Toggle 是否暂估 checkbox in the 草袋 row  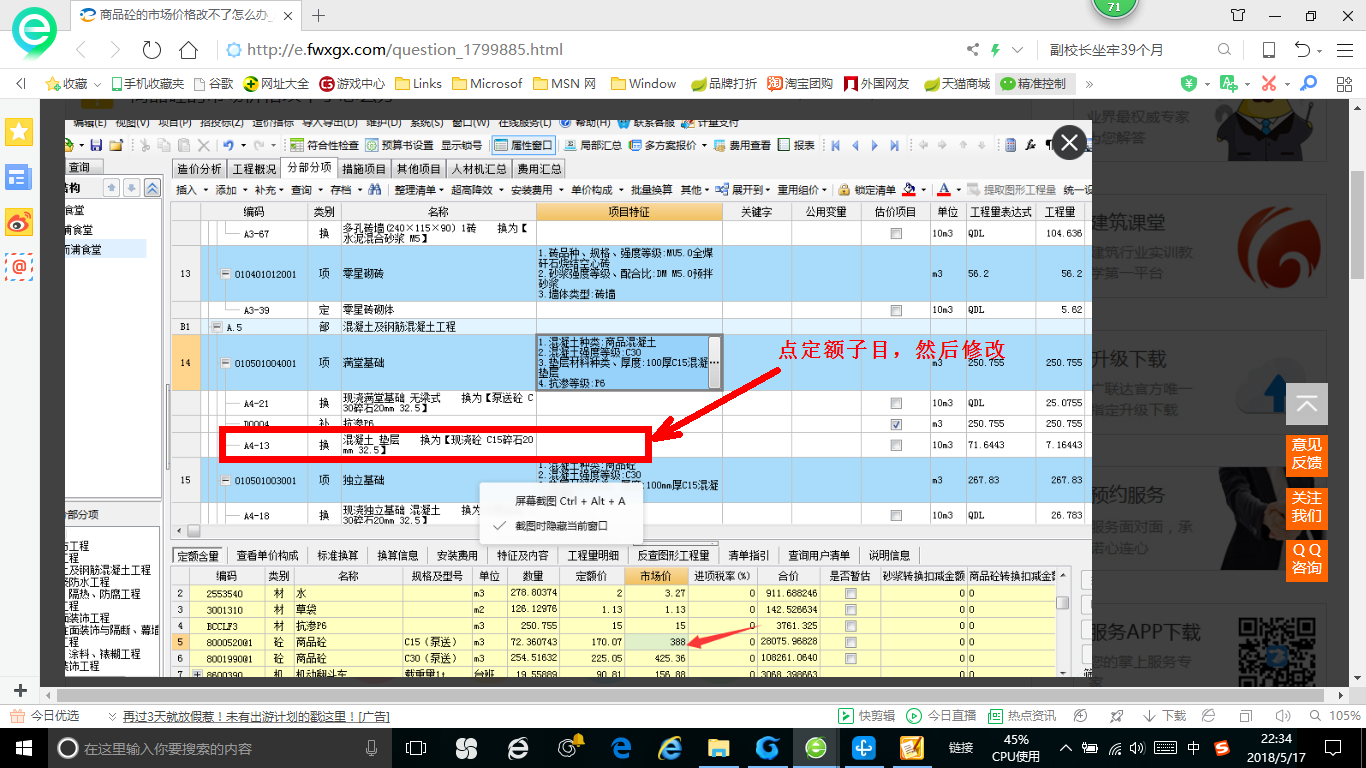coord(851,609)
